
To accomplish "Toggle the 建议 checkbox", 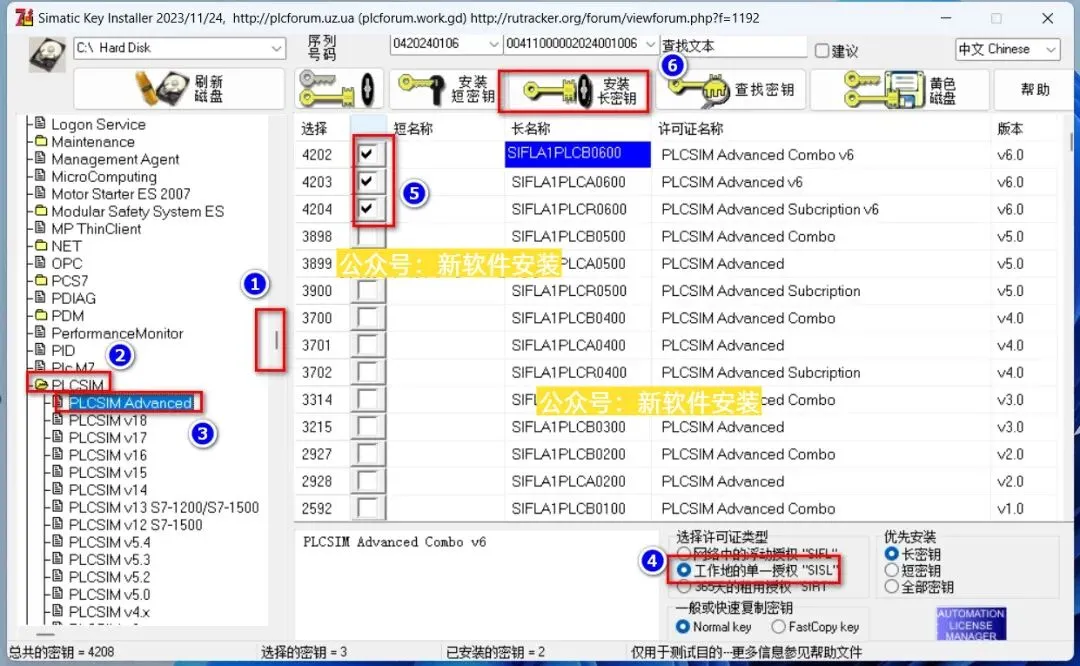I will click(x=821, y=50).
